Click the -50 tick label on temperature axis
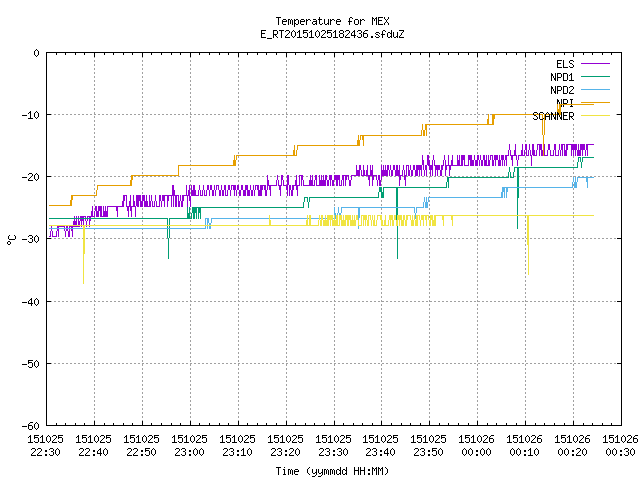 click(x=31, y=364)
